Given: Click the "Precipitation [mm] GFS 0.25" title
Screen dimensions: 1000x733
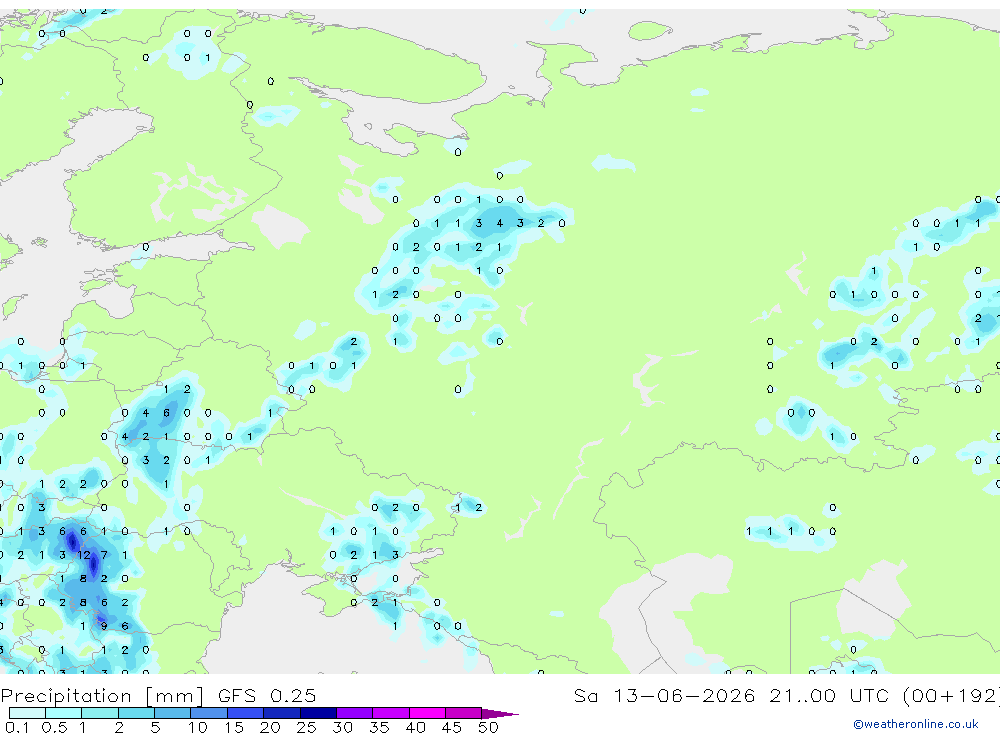Looking at the screenshot, I should click(x=158, y=696).
